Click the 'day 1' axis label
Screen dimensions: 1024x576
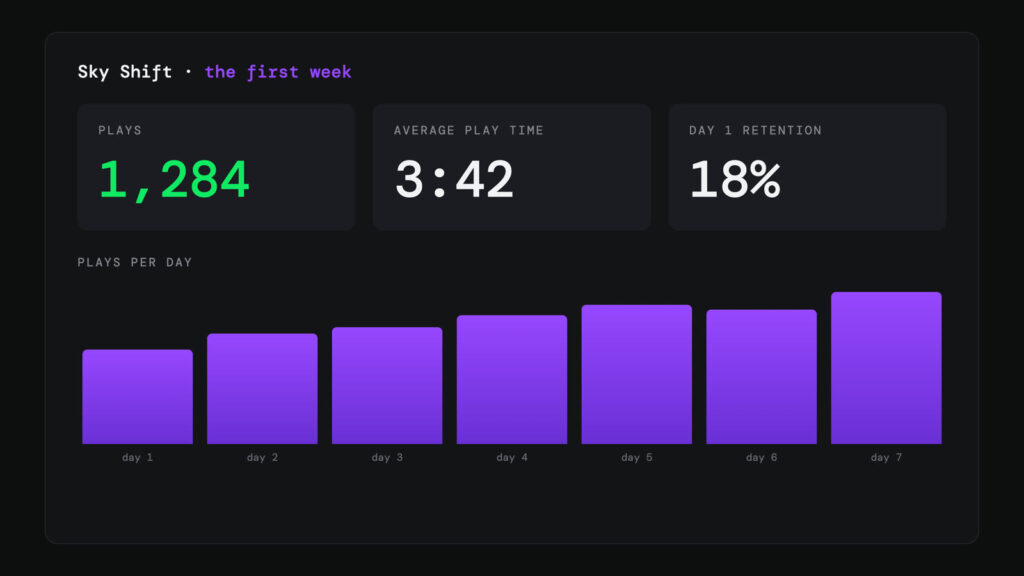click(138, 458)
